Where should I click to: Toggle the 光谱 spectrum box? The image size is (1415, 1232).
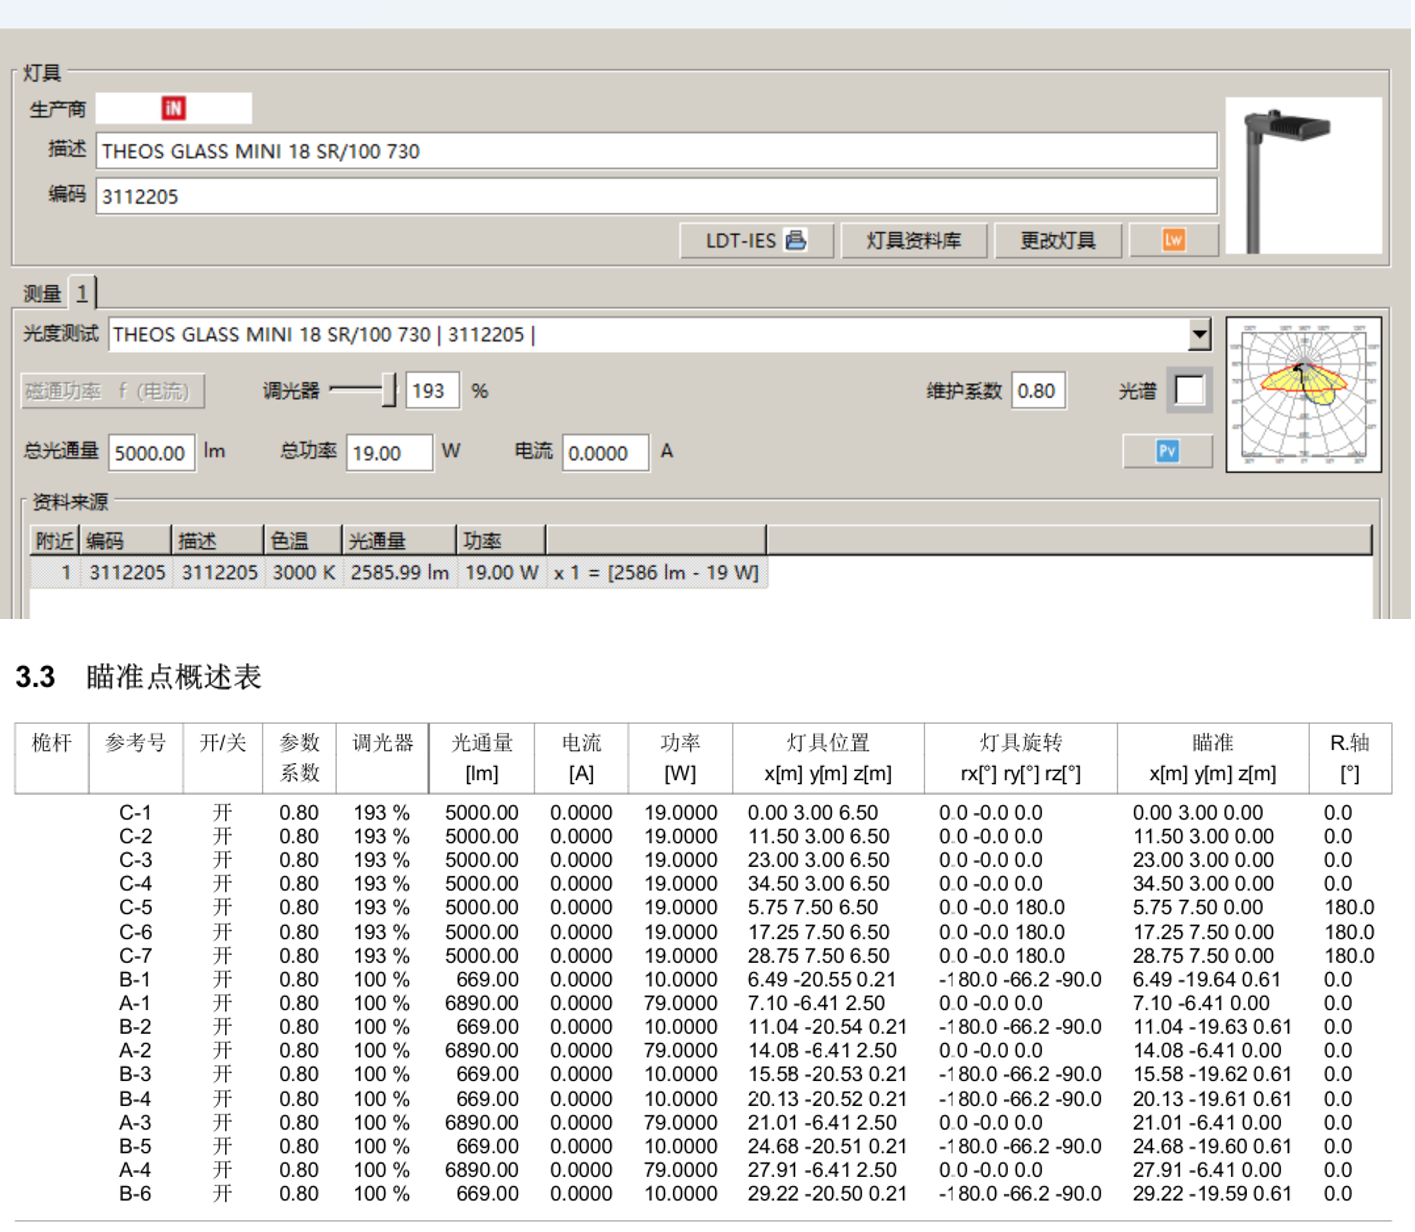click(x=1189, y=391)
